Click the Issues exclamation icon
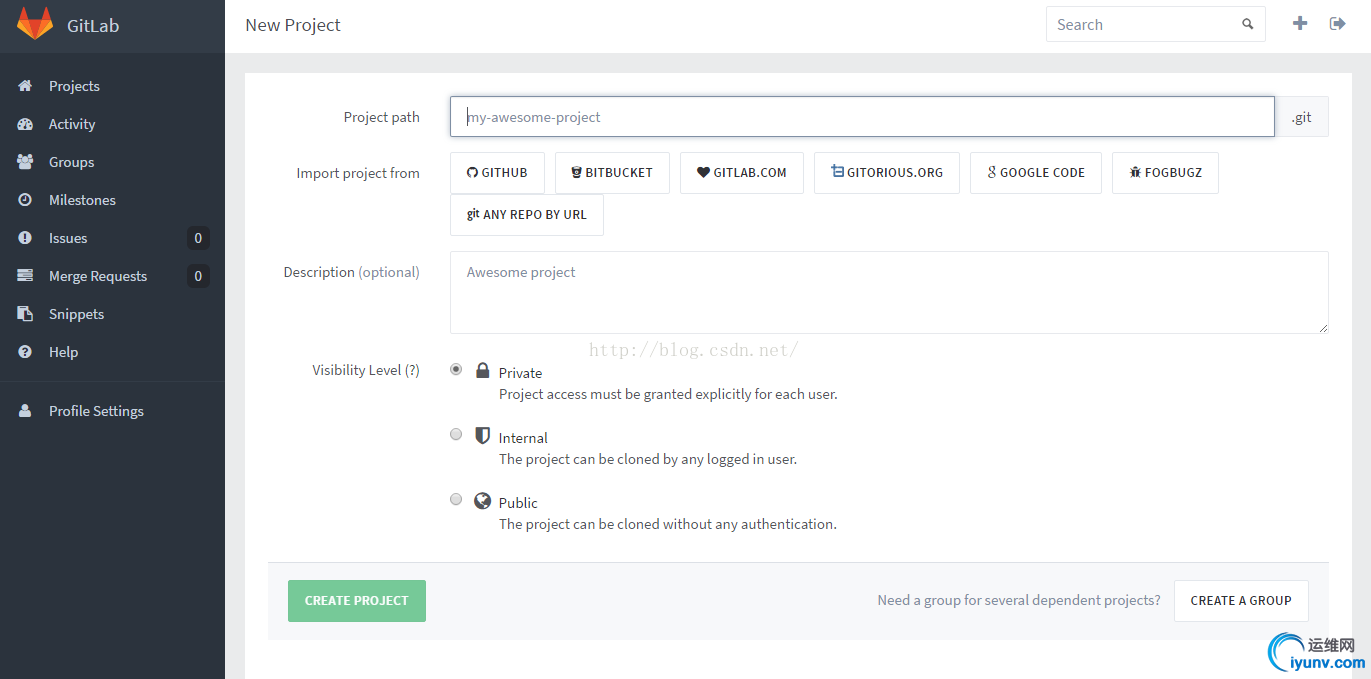The width and height of the screenshot is (1371, 679). [26, 238]
